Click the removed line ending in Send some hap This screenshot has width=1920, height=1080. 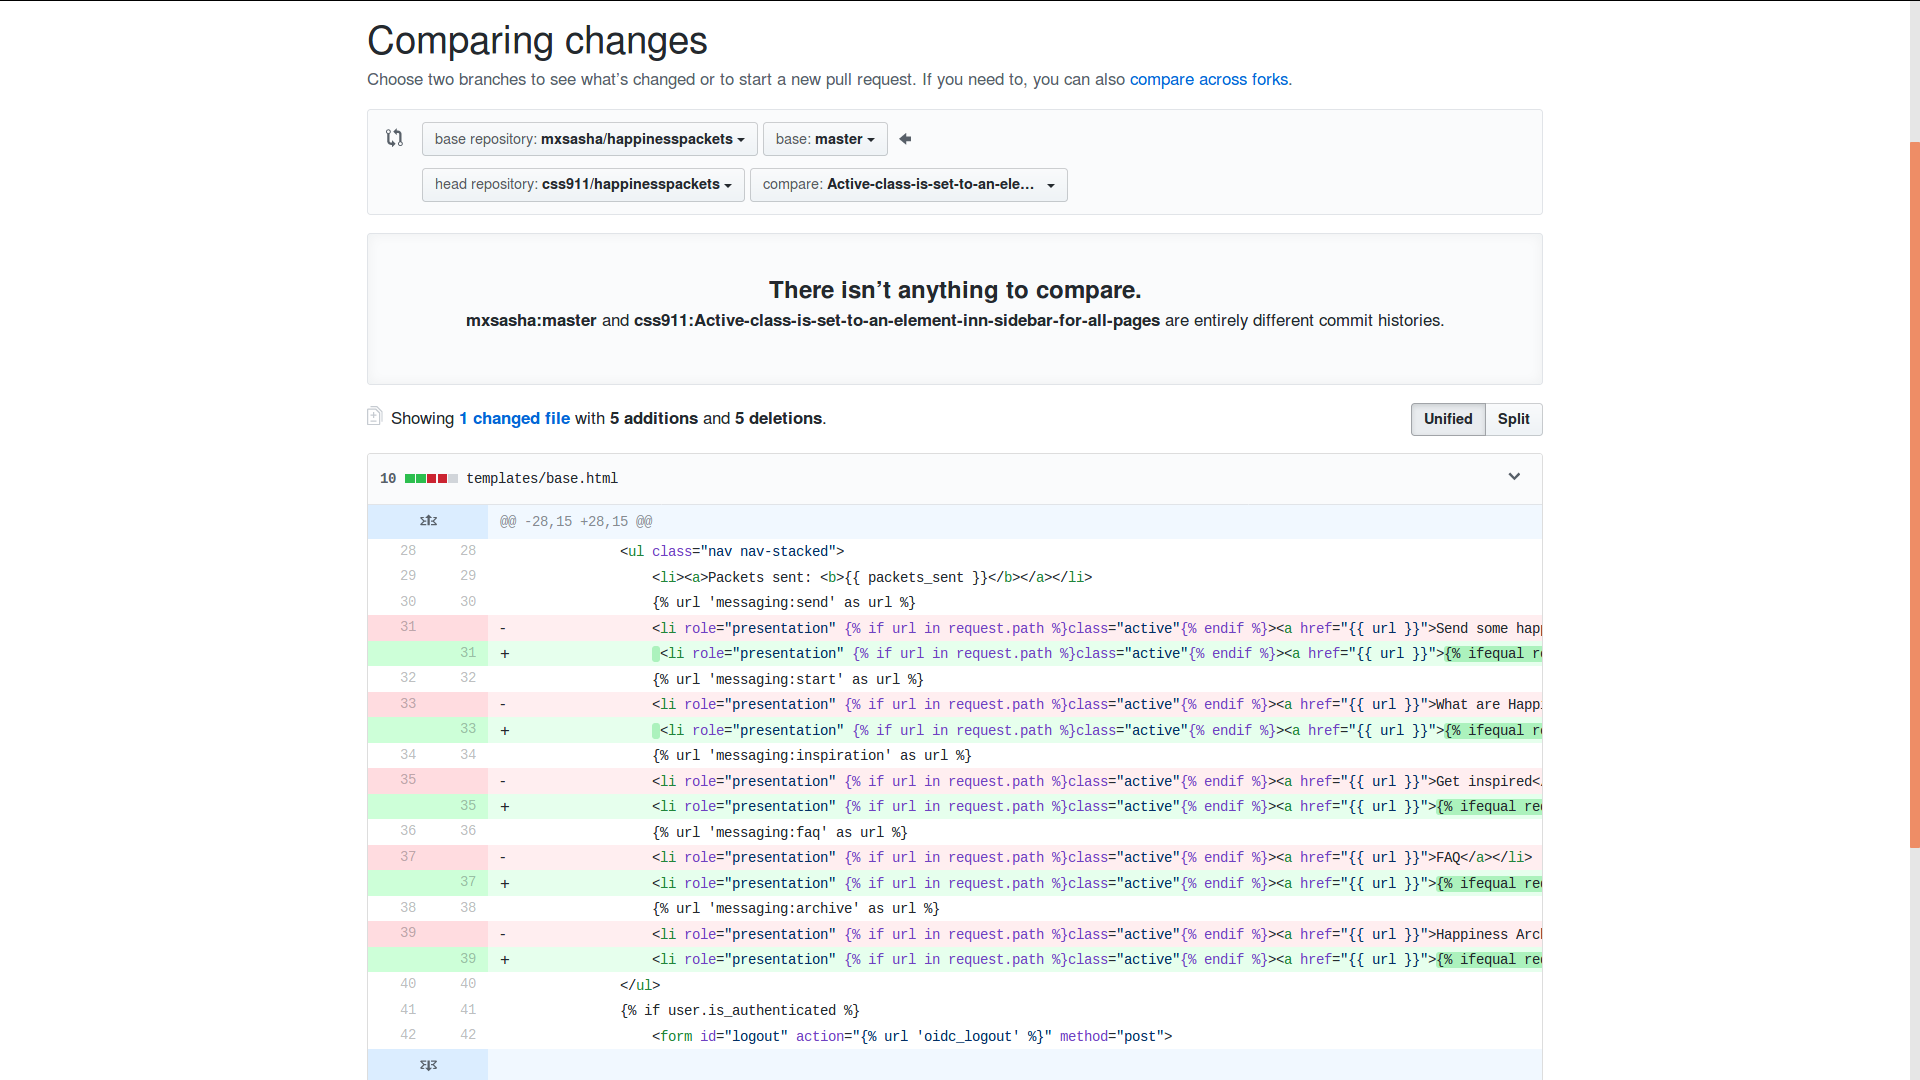(1015, 628)
